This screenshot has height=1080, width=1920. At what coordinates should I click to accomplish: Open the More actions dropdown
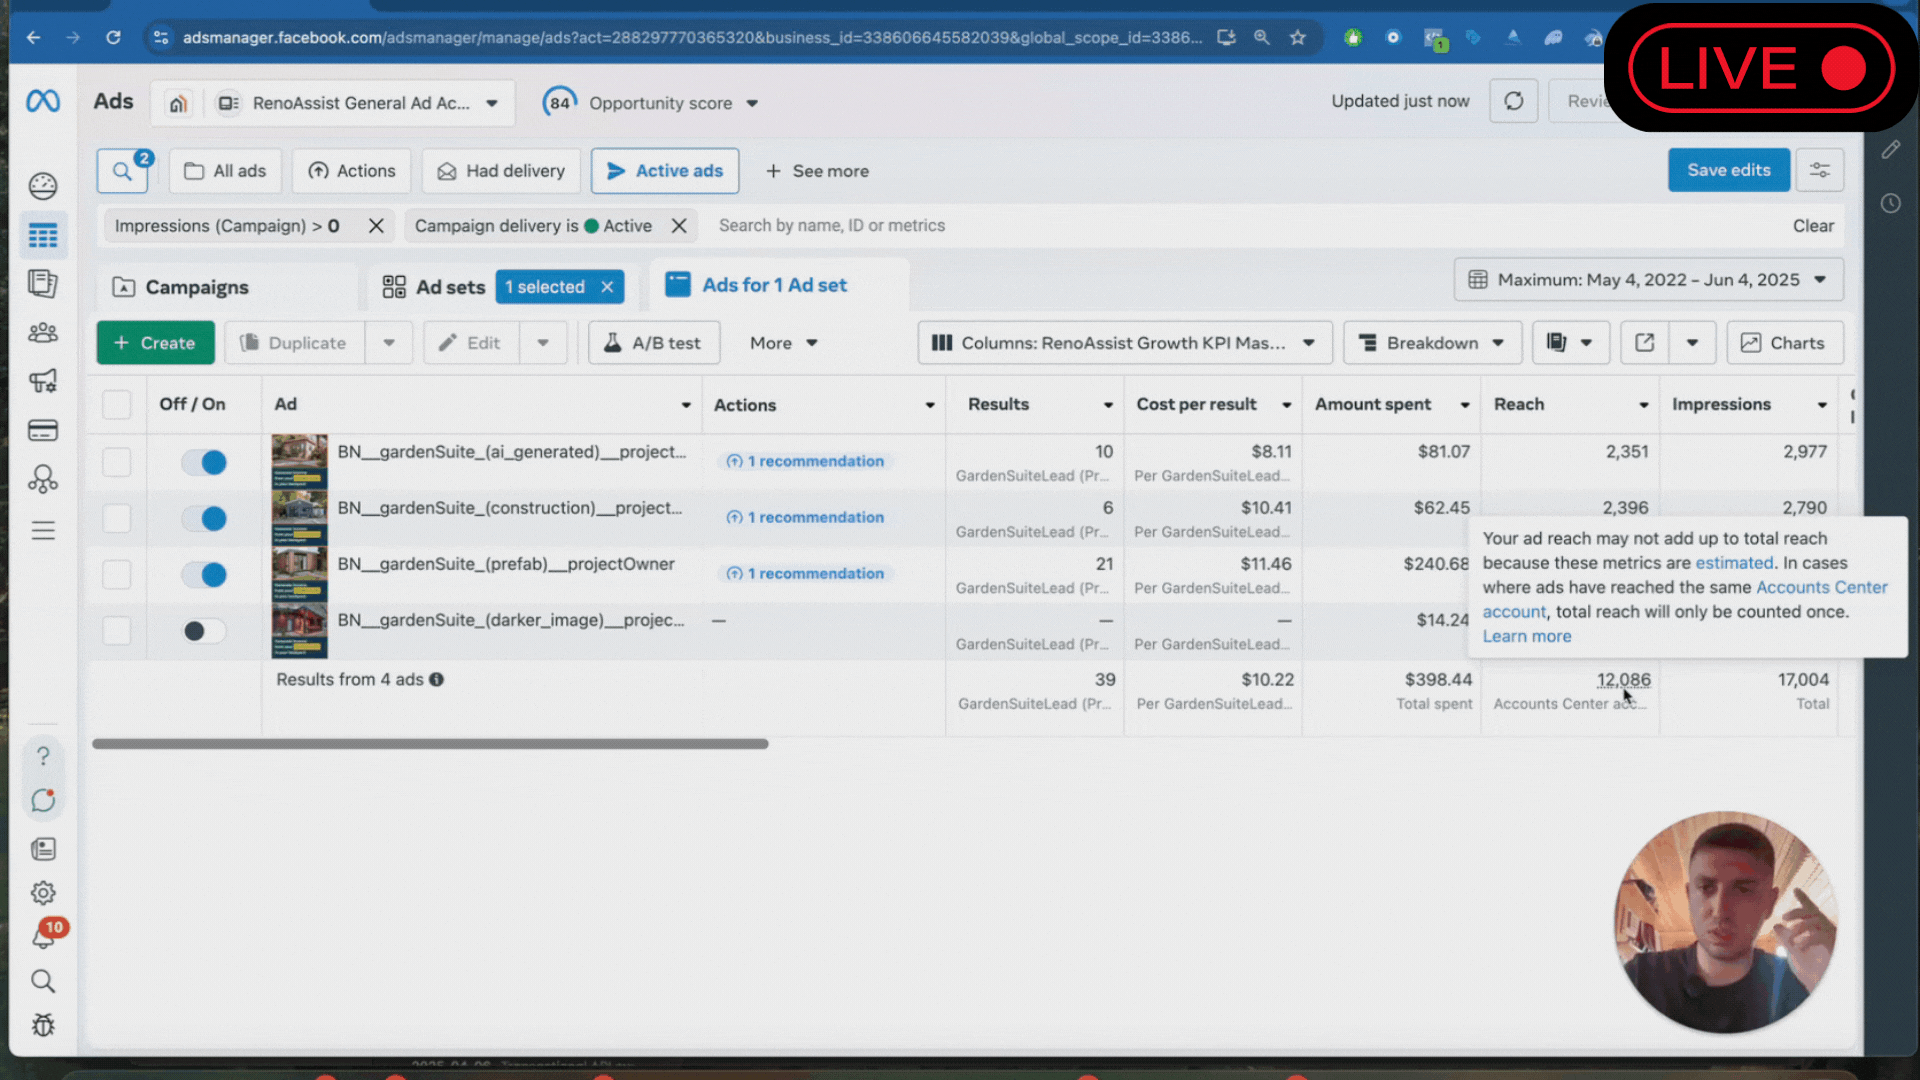click(784, 343)
